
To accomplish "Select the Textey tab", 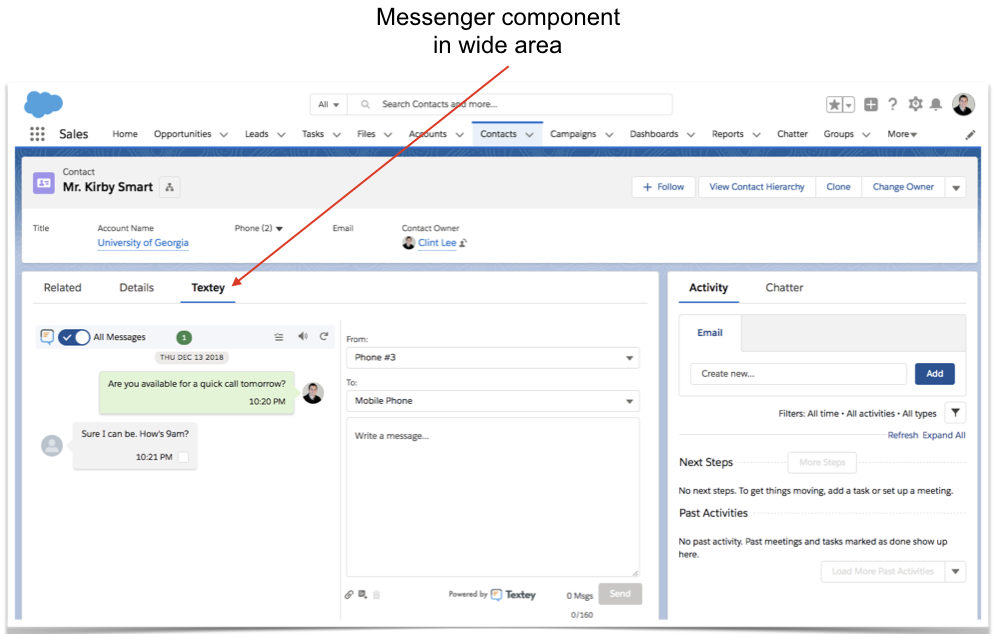I will (208, 287).
